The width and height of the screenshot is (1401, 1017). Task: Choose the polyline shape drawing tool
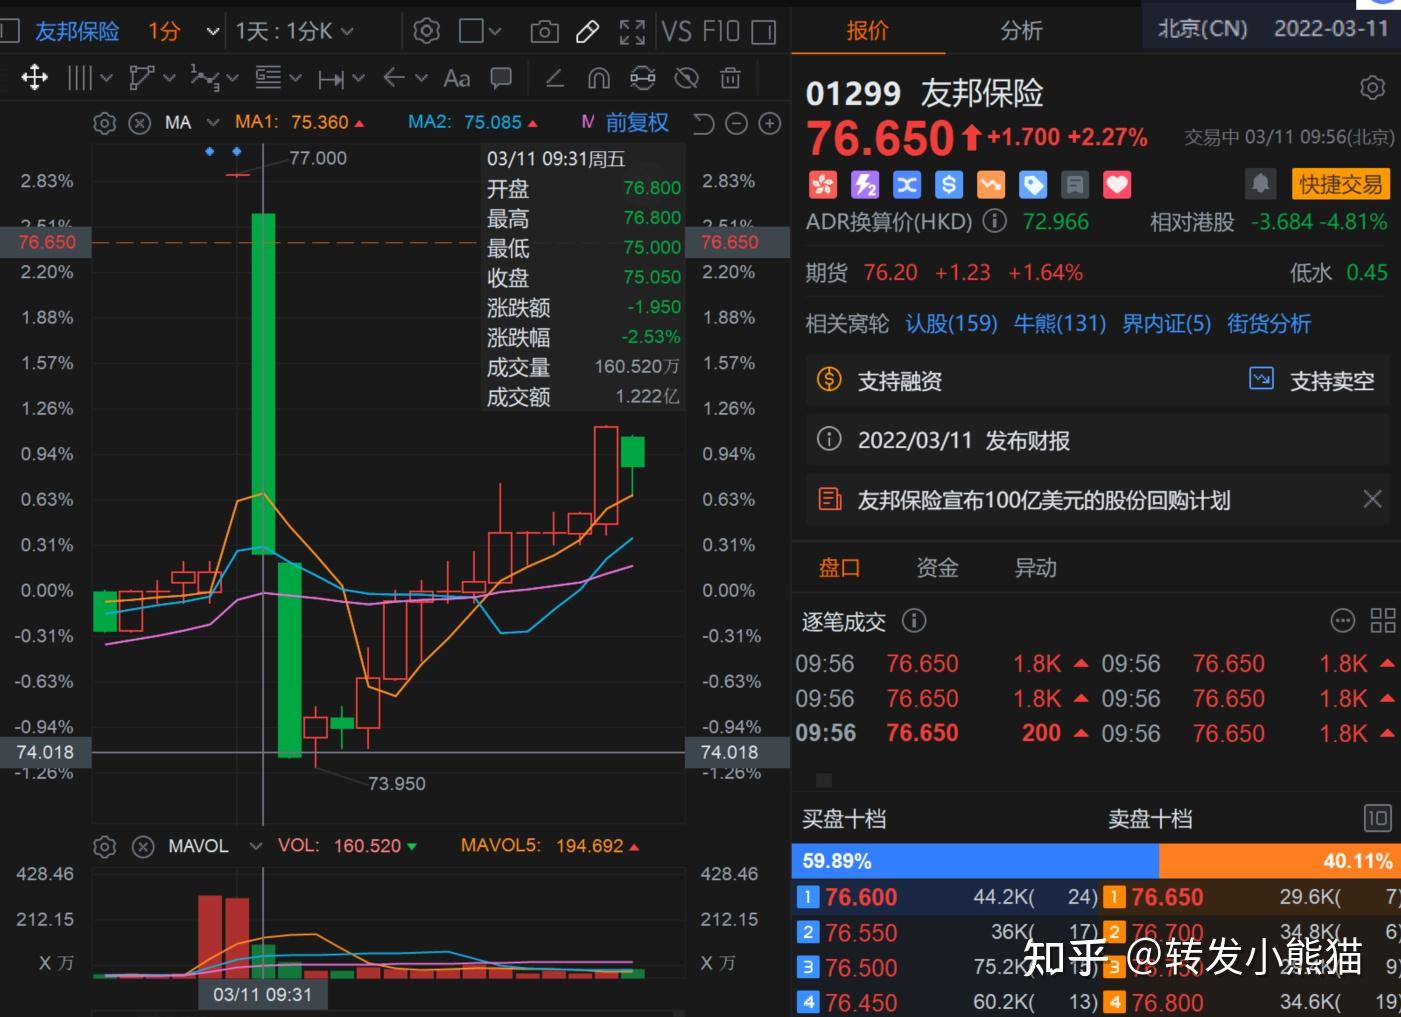tap(143, 78)
